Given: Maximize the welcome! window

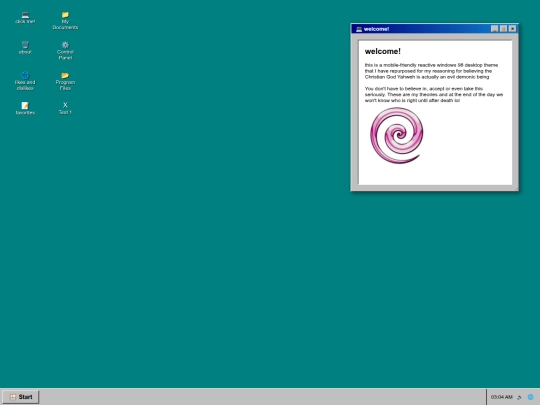Looking at the screenshot, I should point(503,29).
